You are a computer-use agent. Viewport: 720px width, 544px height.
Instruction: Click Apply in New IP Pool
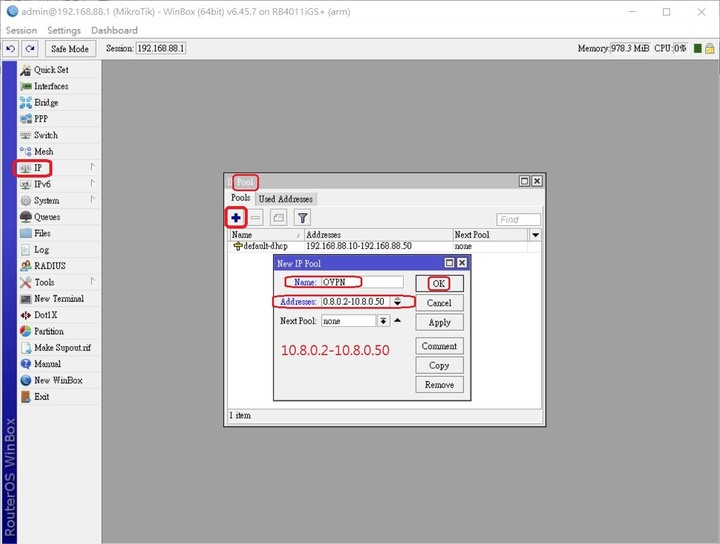pyautogui.click(x=439, y=322)
